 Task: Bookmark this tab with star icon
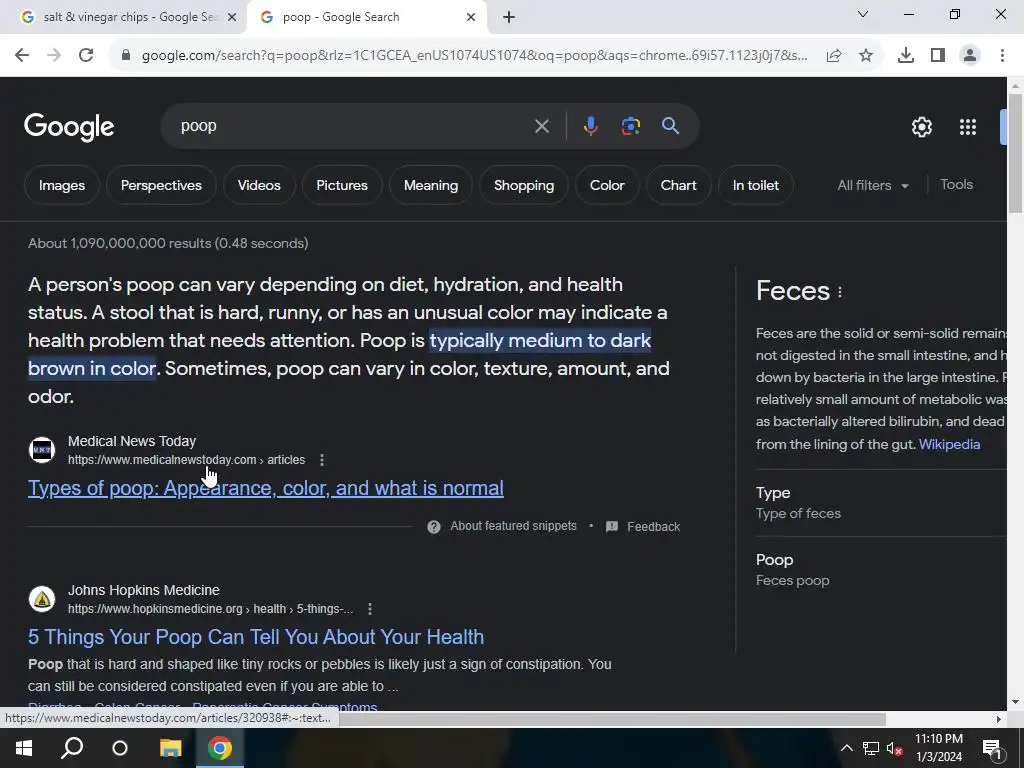(866, 56)
